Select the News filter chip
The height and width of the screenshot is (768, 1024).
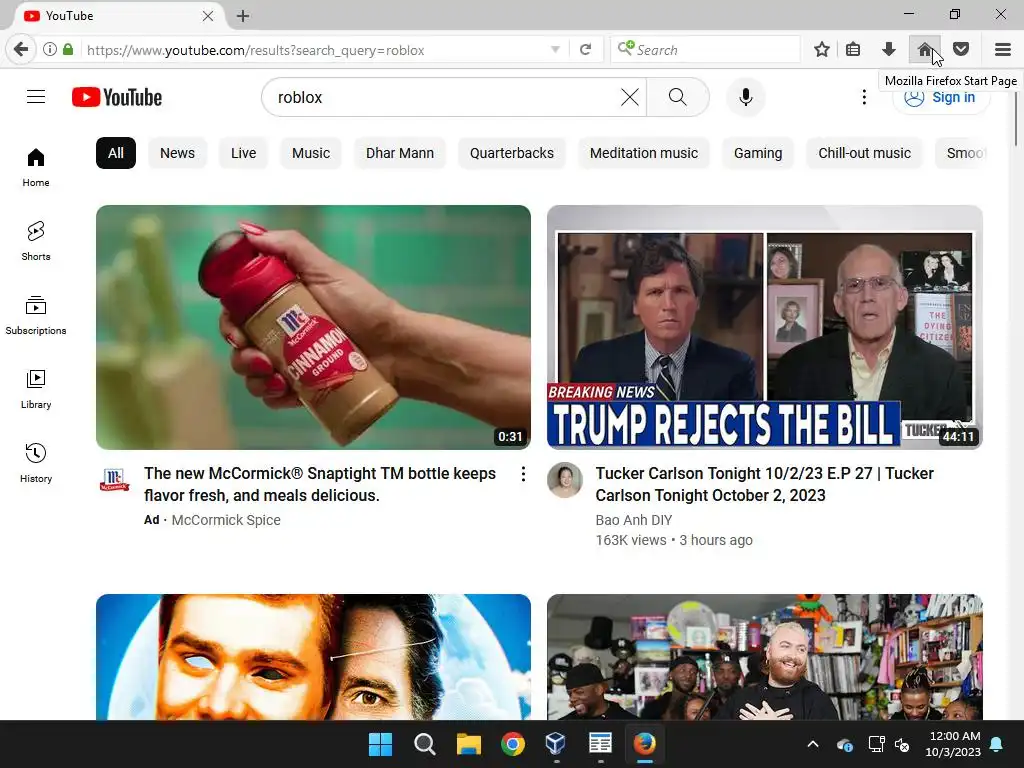178,153
